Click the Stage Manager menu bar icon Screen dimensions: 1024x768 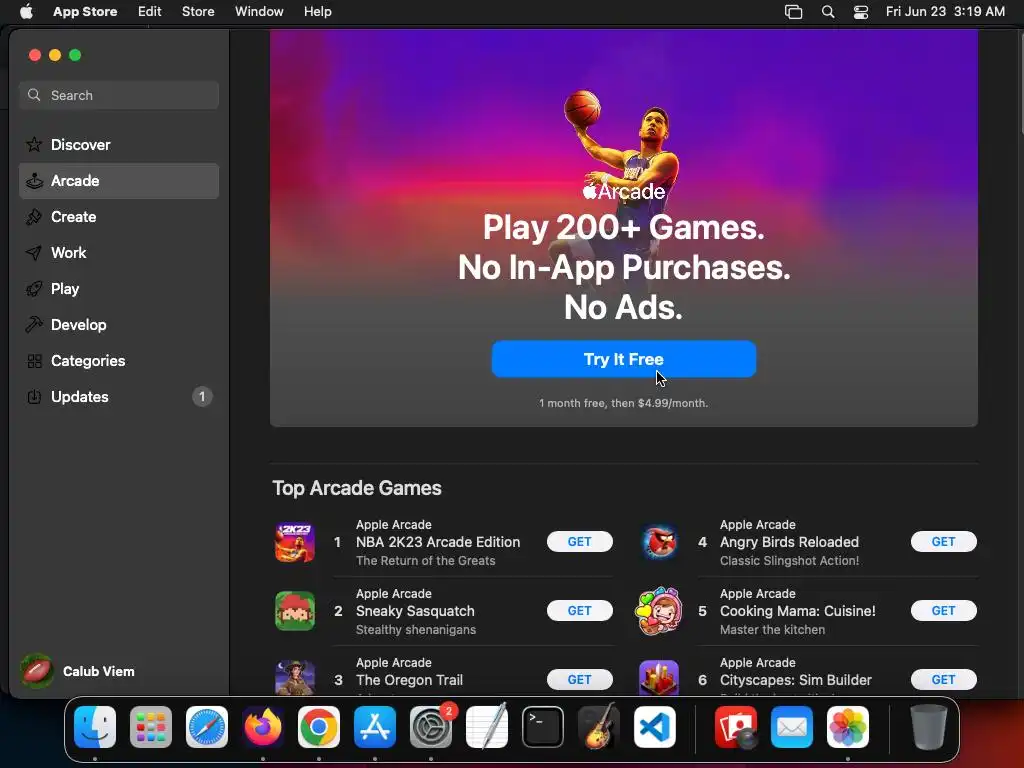(x=793, y=12)
